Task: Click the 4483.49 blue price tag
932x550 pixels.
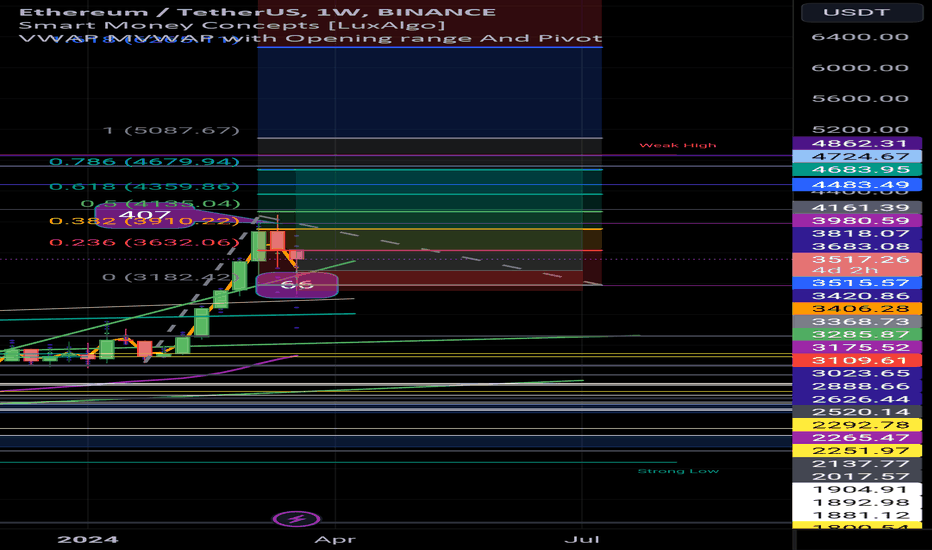Action: coord(858,185)
